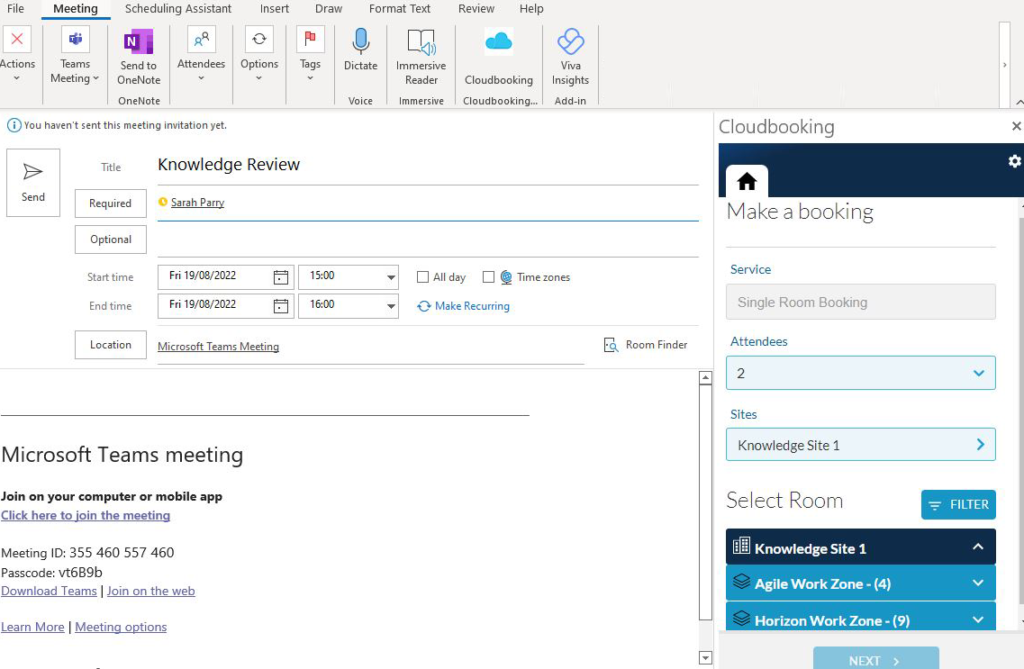Click the info icon on the unsent notice
This screenshot has height=669, width=1024.
tap(13, 125)
